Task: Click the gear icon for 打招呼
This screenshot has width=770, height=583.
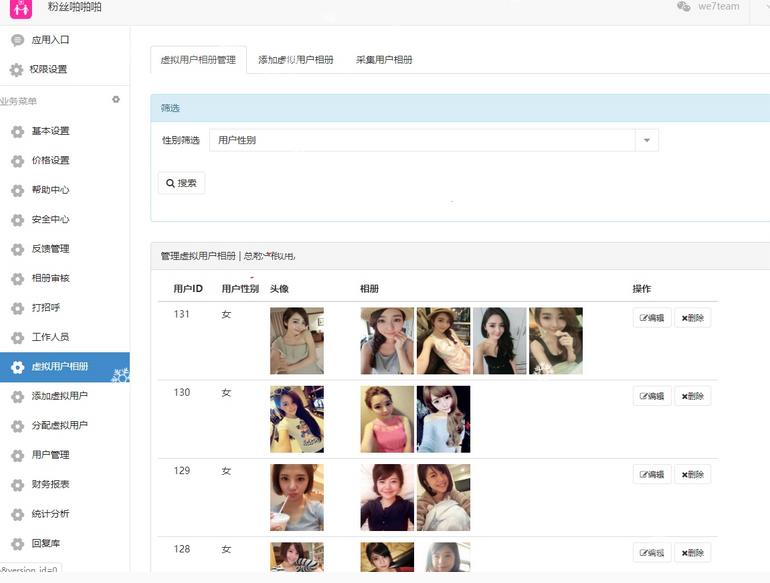Action: 17,308
